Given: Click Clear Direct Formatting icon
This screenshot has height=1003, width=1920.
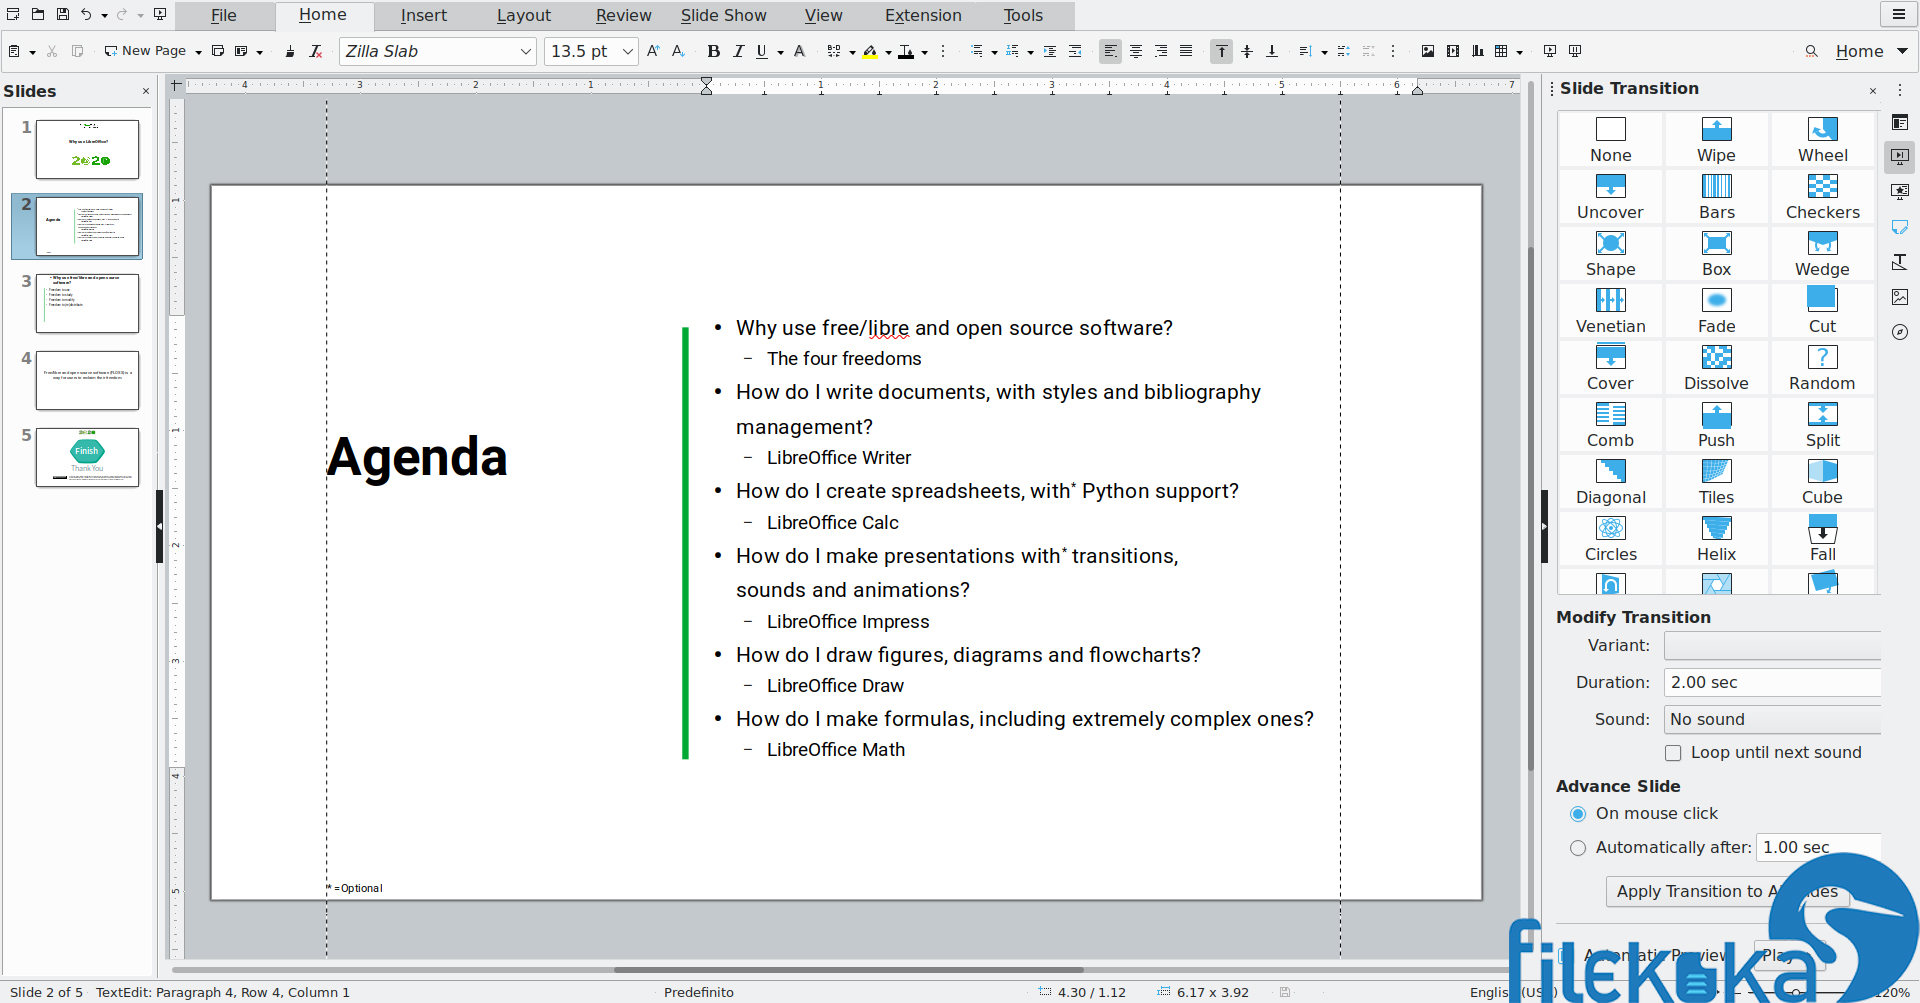Looking at the screenshot, I should (x=316, y=51).
